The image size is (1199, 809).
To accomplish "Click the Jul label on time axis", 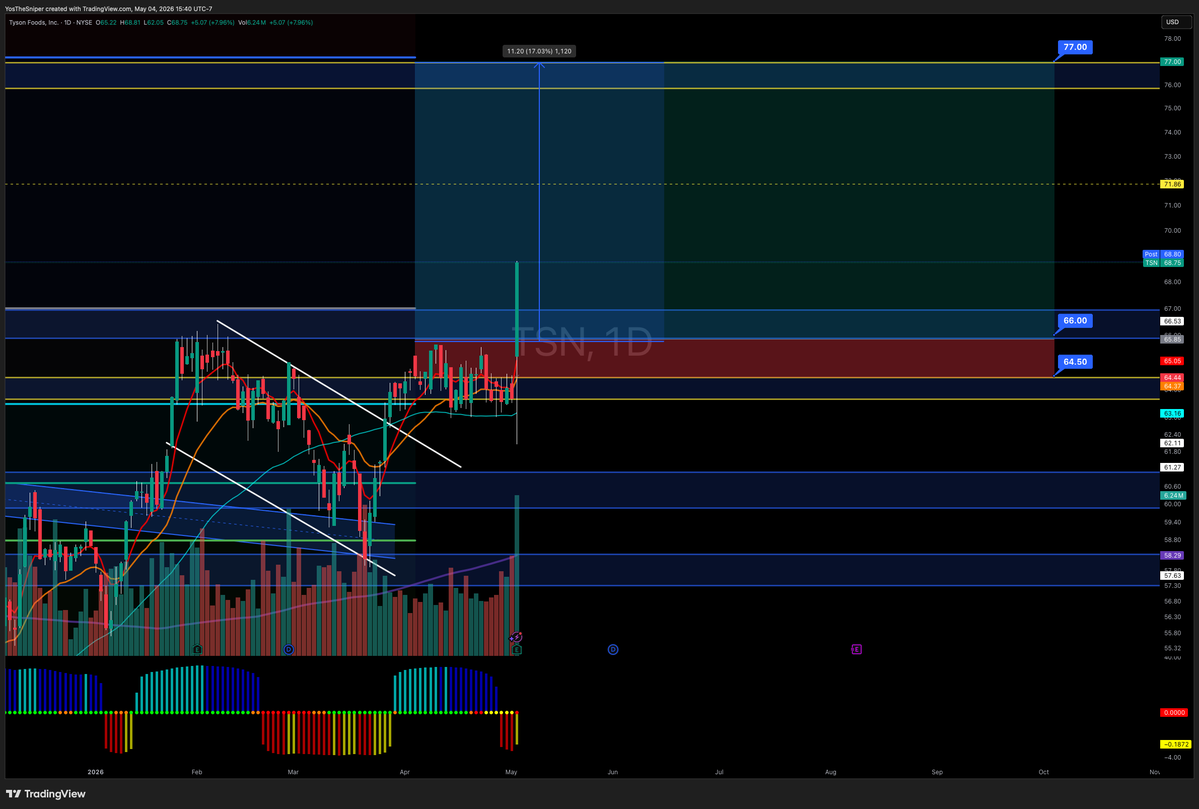I will pos(719,772).
